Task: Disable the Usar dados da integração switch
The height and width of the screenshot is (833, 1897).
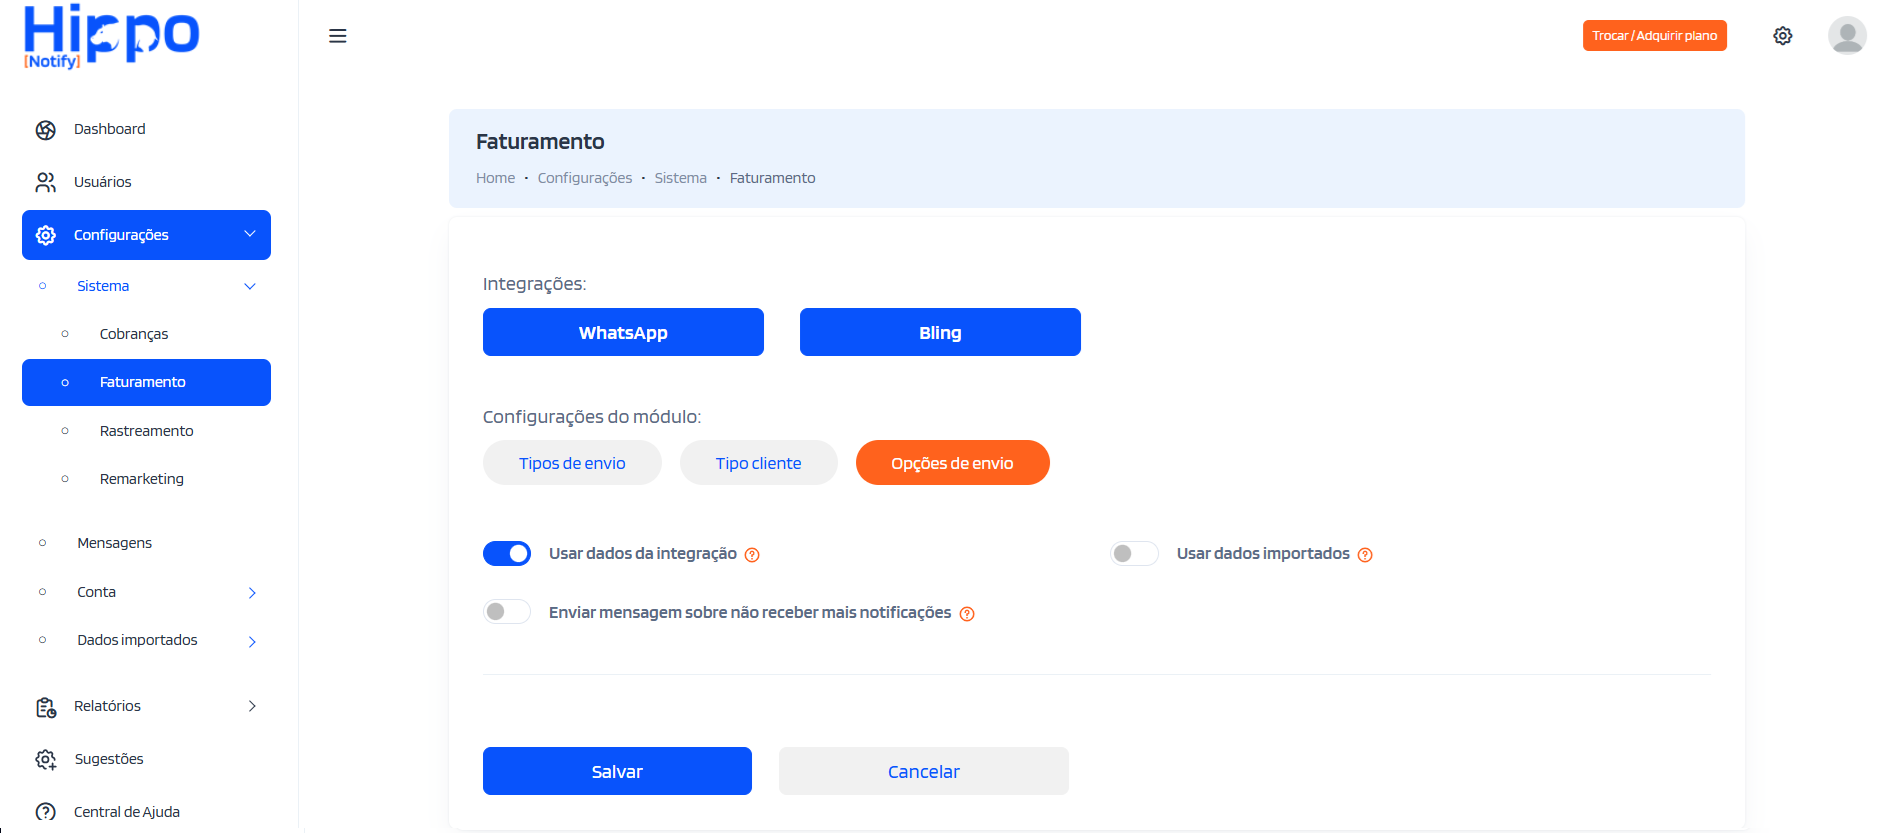Action: [x=507, y=554]
